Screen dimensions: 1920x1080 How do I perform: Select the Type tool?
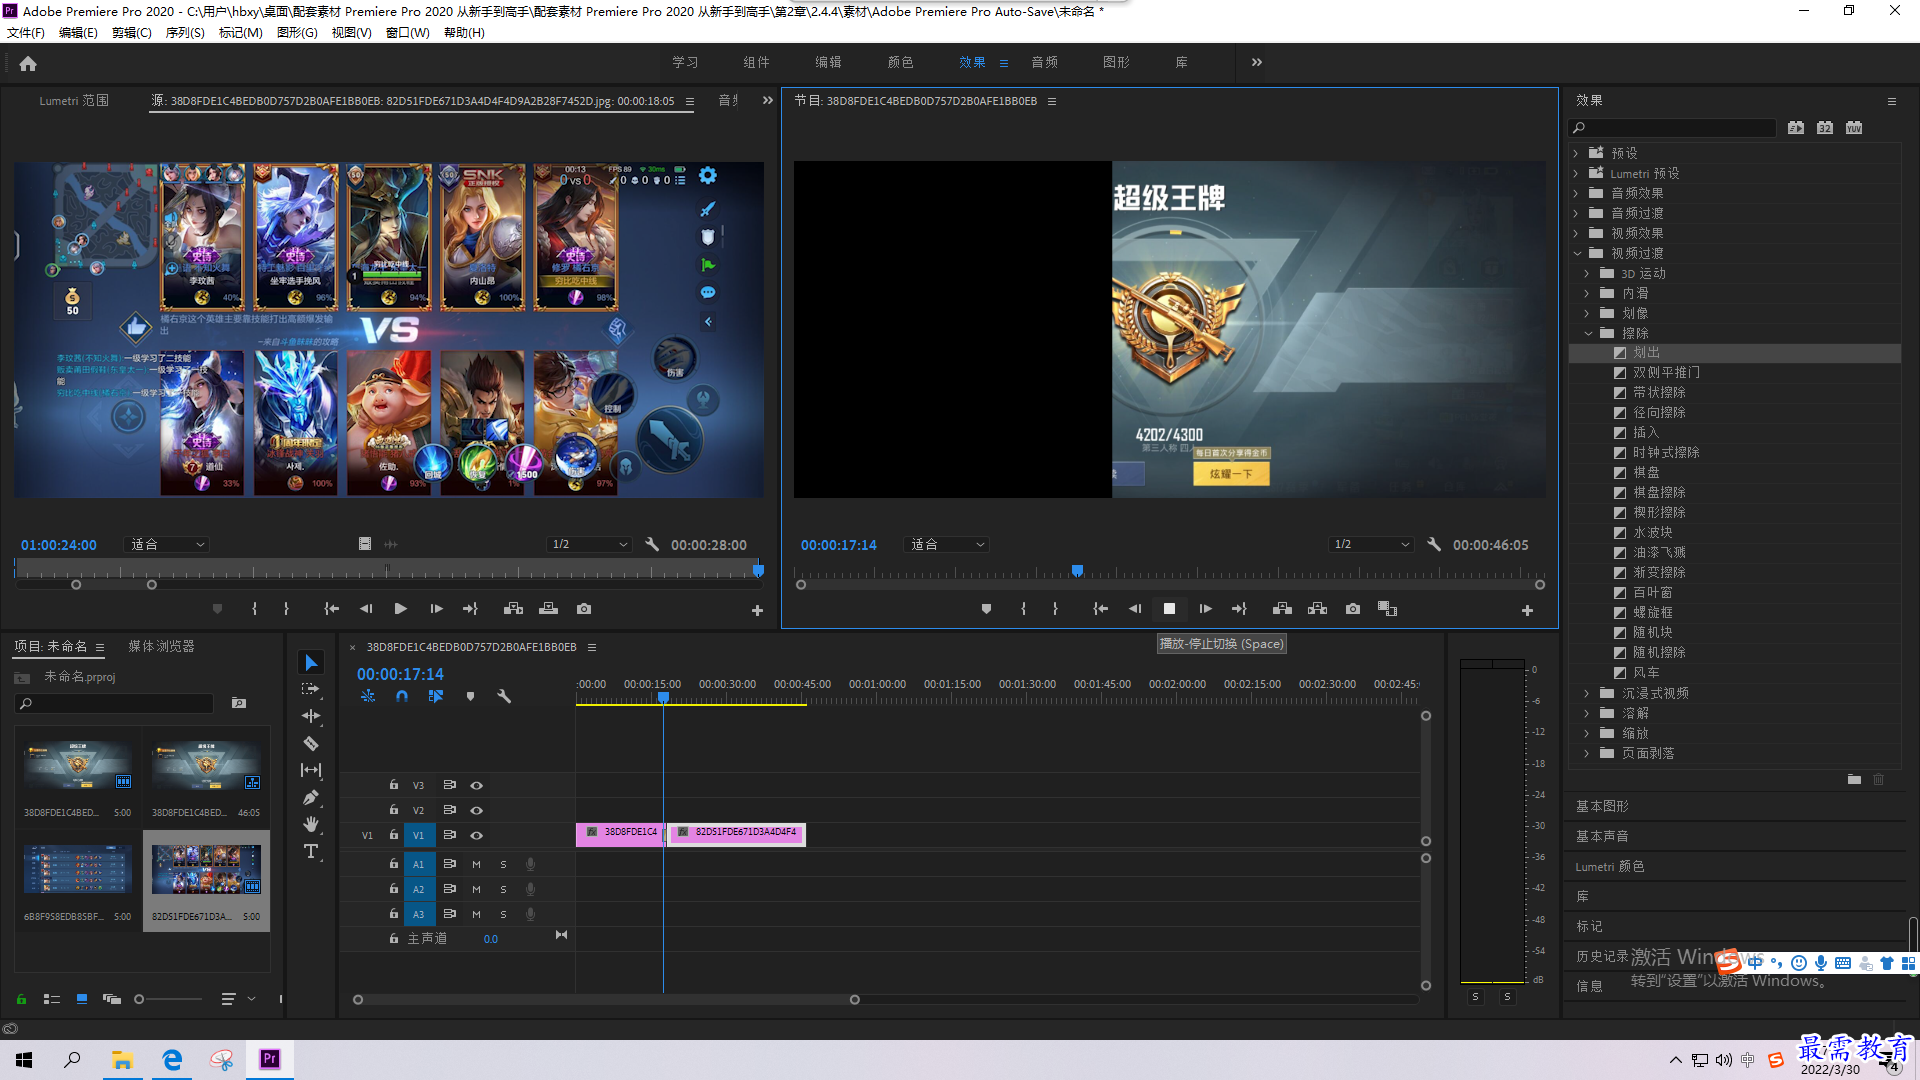coord(311,851)
